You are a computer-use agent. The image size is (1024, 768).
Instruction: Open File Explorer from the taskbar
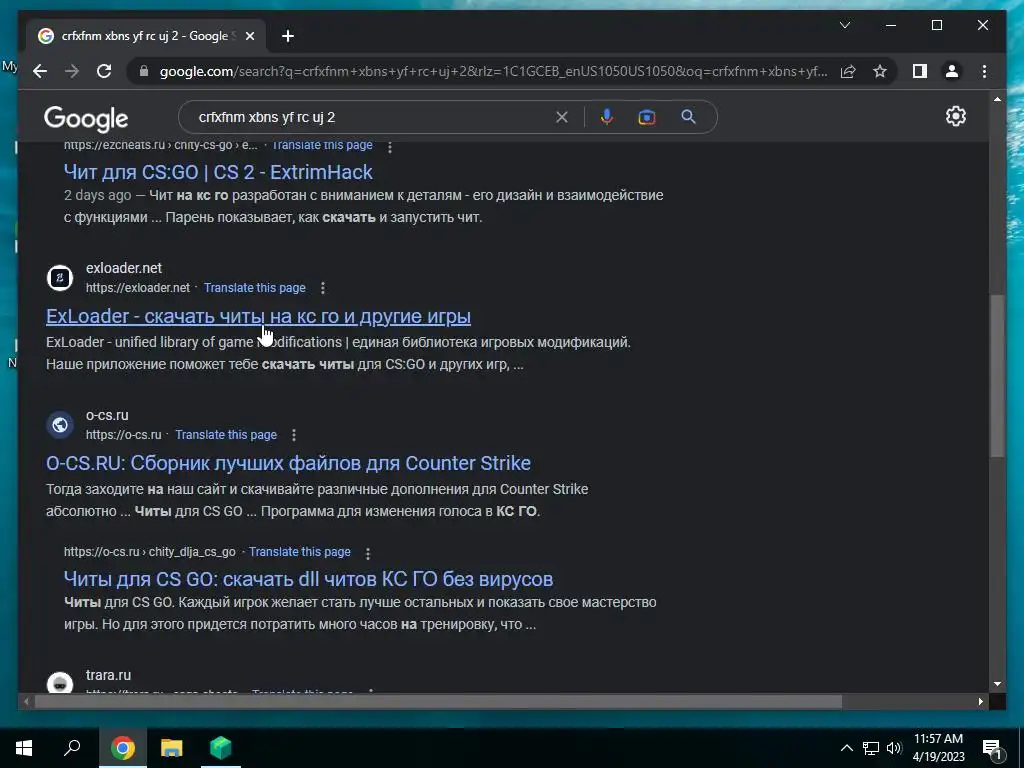click(x=172, y=748)
